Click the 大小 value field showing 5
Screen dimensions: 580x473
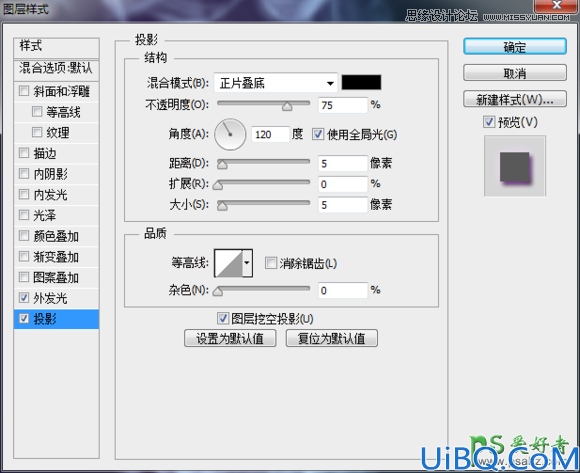[x=343, y=205]
